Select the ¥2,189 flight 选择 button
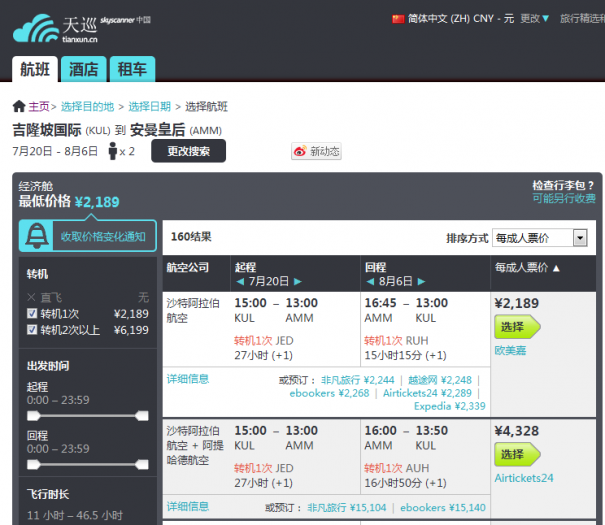The width and height of the screenshot is (605, 525). (517, 327)
